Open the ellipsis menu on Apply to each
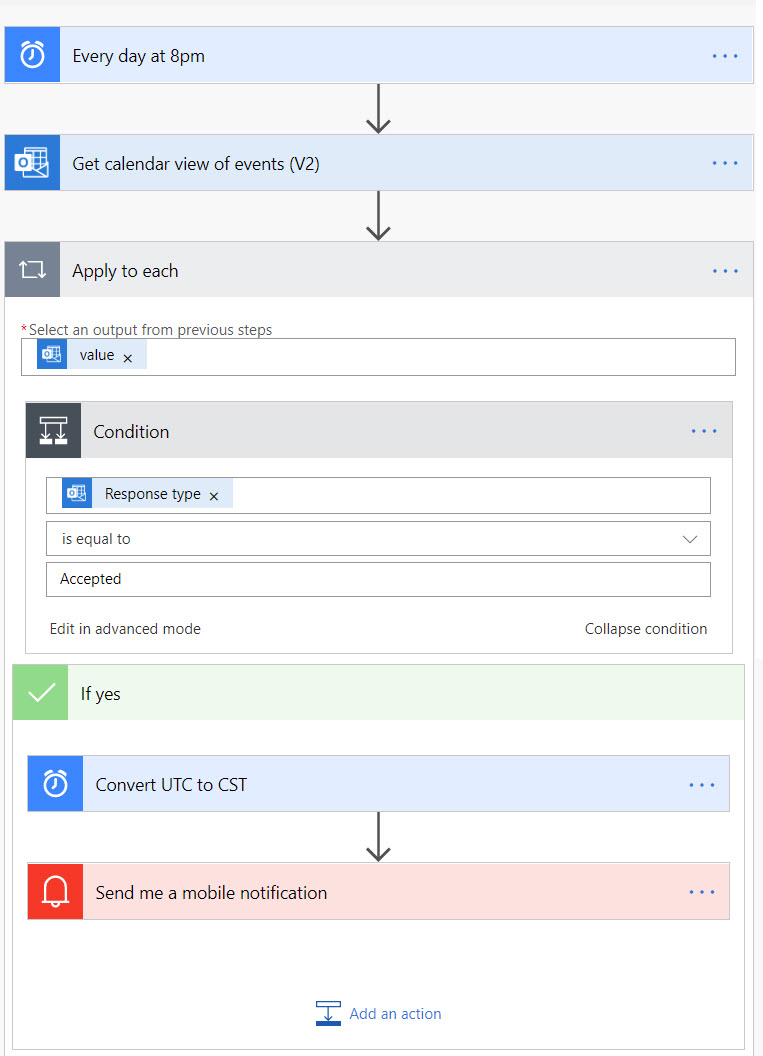Screen dimensions: 763x1056 point(725,271)
